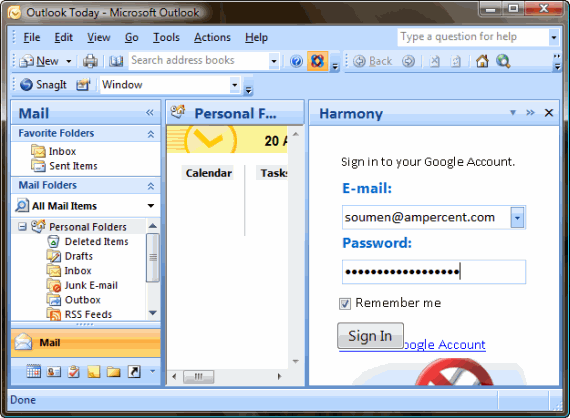
Task: Open the Edit menu
Action: 64,37
